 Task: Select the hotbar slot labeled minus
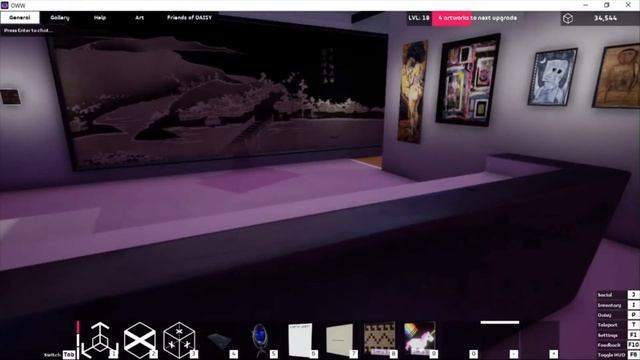(x=500, y=340)
